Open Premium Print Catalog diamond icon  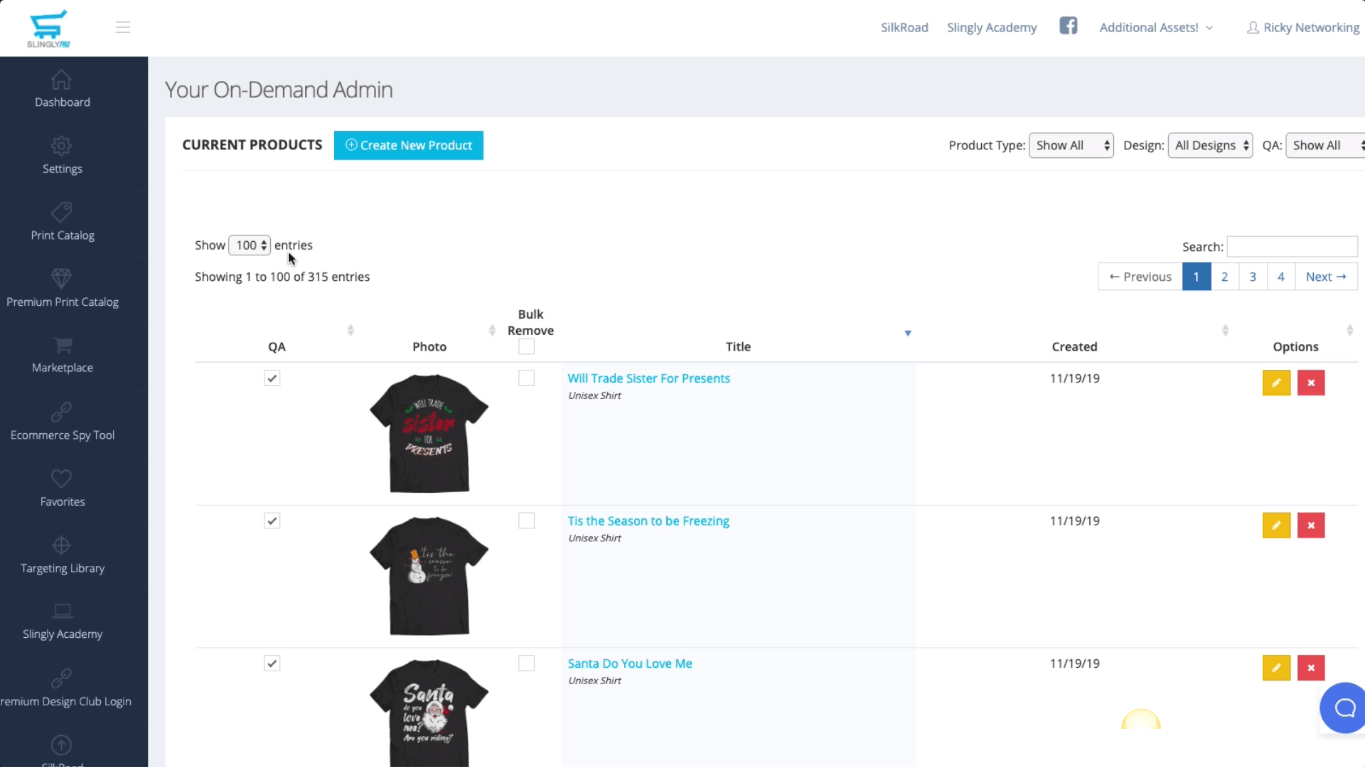pyautogui.click(x=61, y=278)
